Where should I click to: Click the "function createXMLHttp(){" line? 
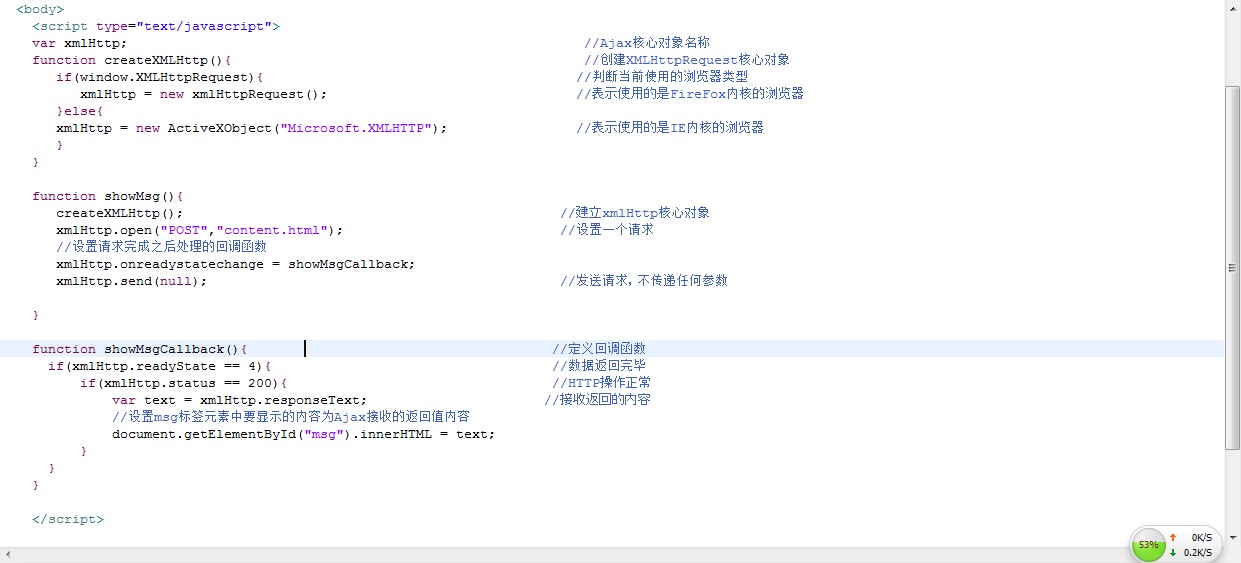(x=132, y=60)
